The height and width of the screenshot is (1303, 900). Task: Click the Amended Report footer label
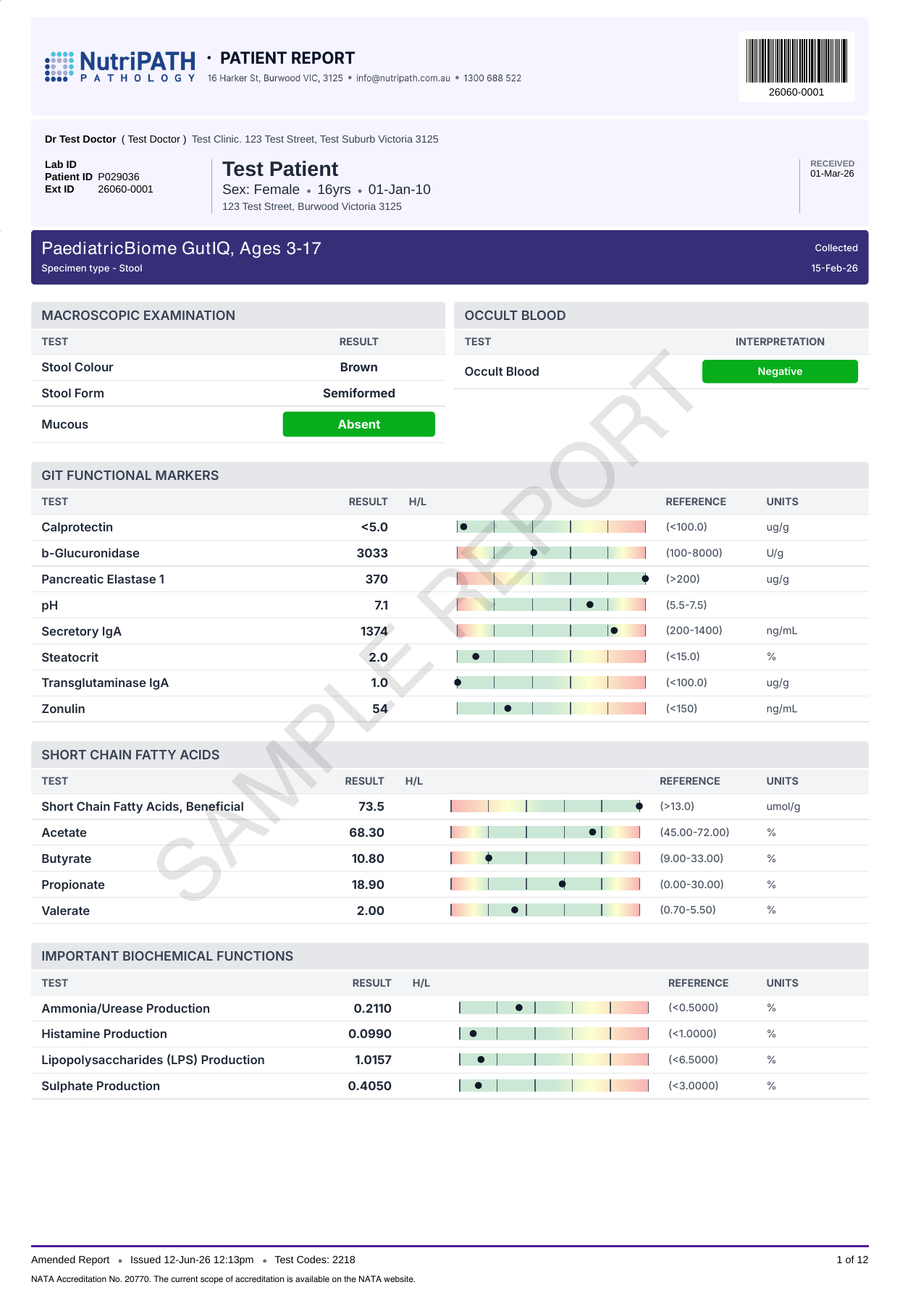coord(70,1260)
